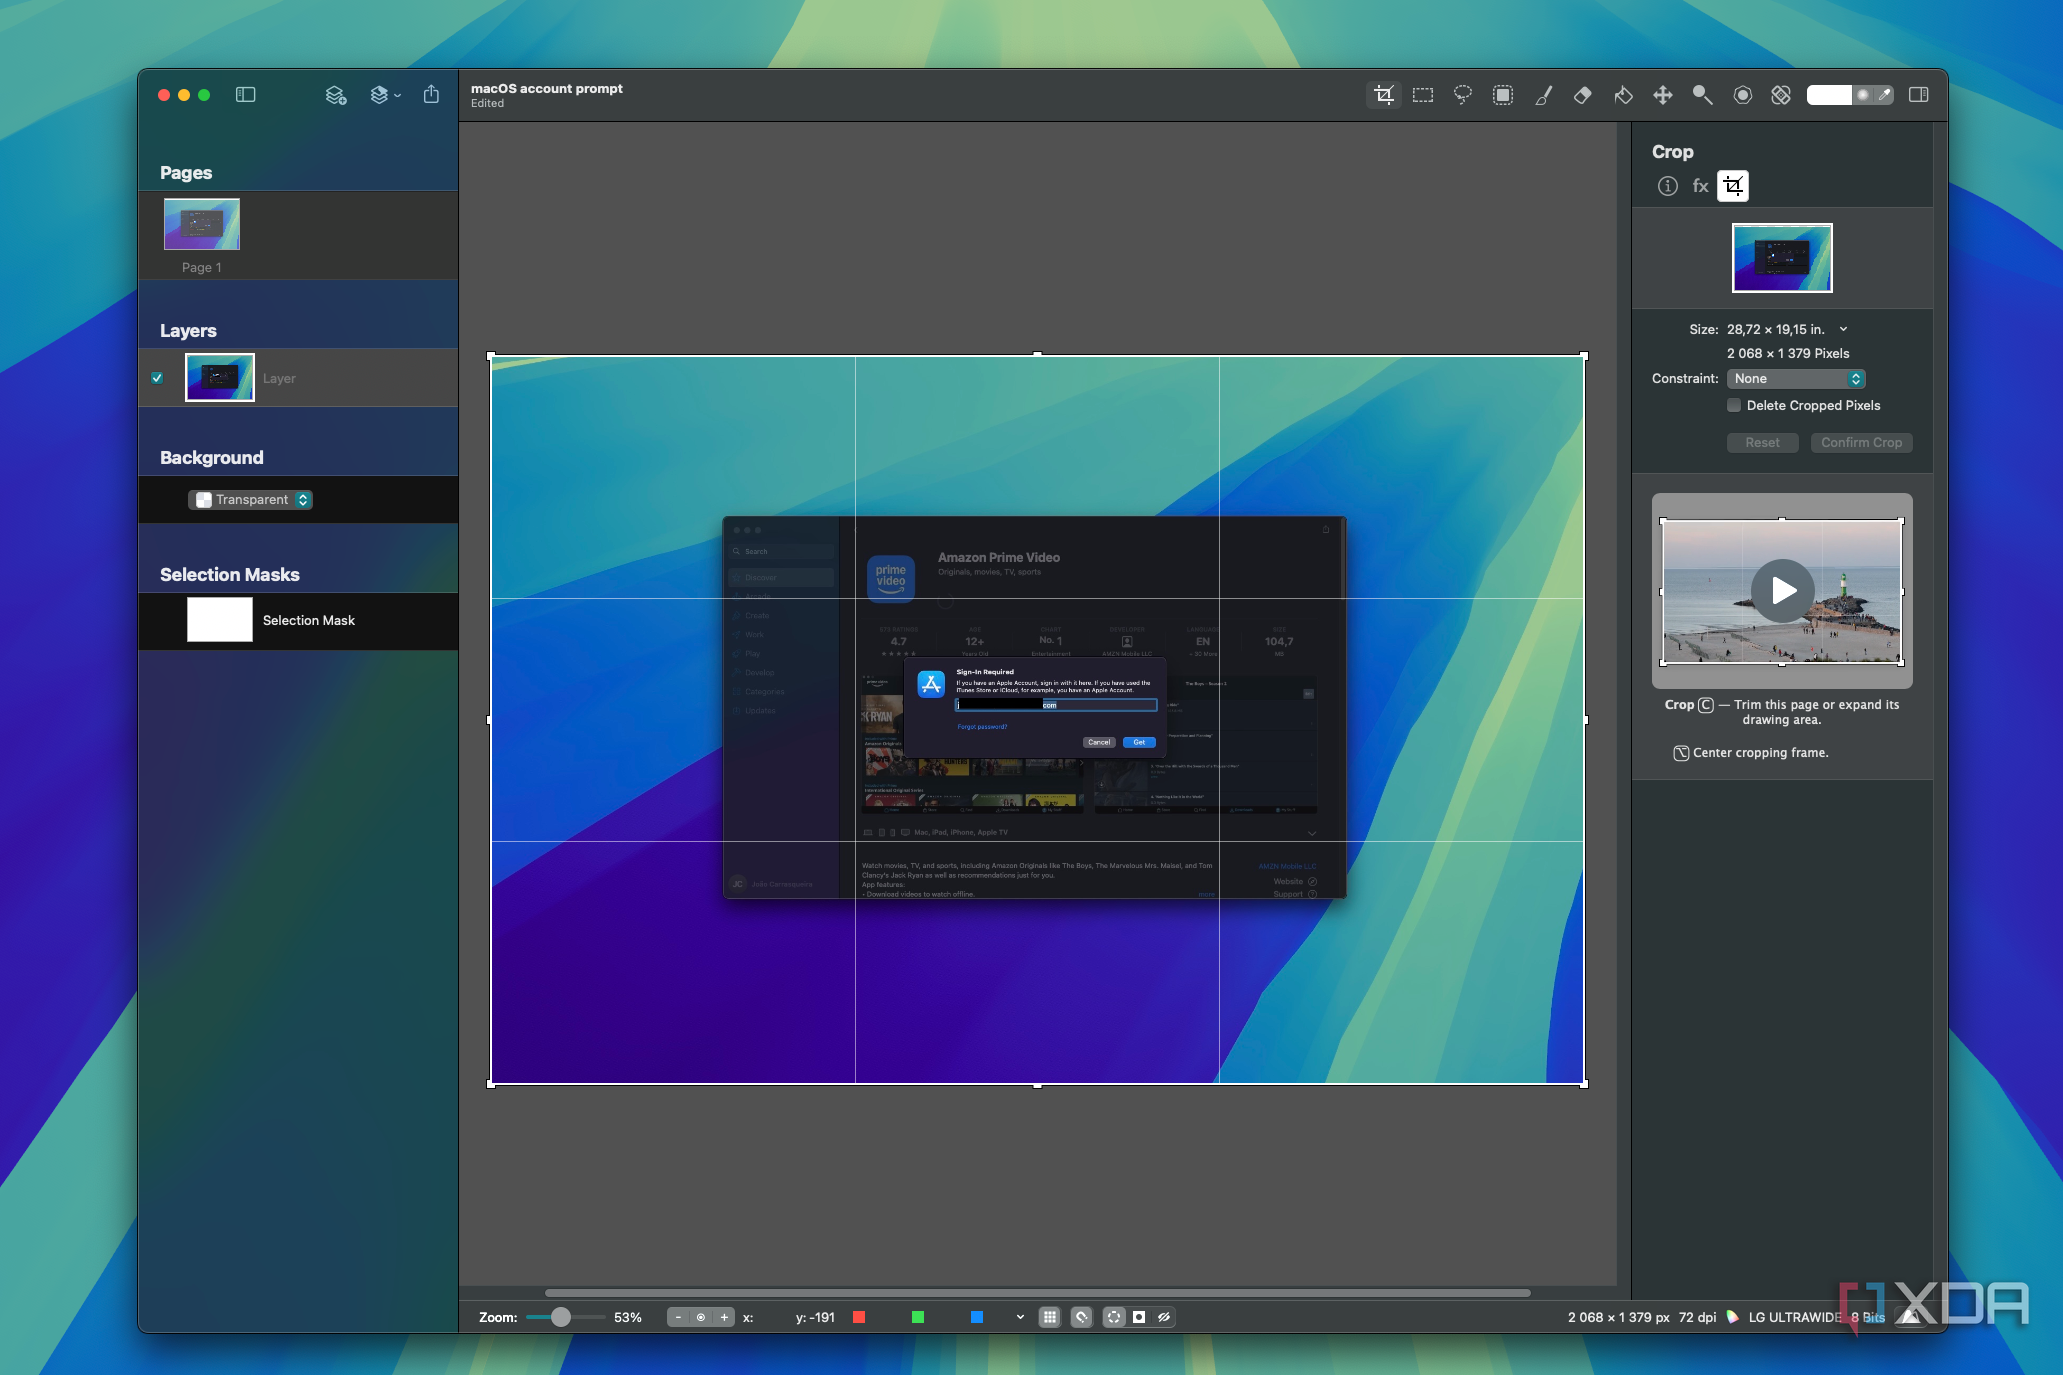Open the info inspector tab

[x=1668, y=186]
